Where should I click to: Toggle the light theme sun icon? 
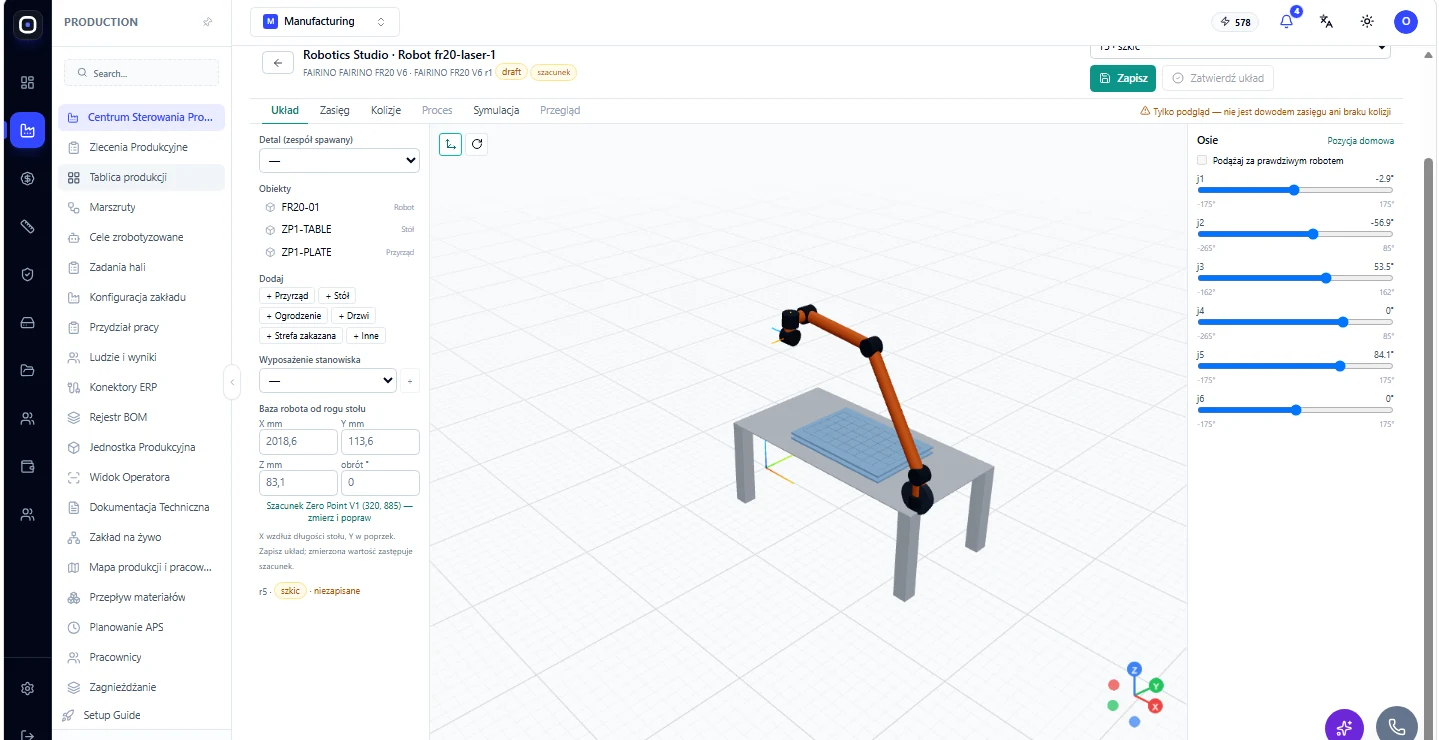pyautogui.click(x=1367, y=21)
